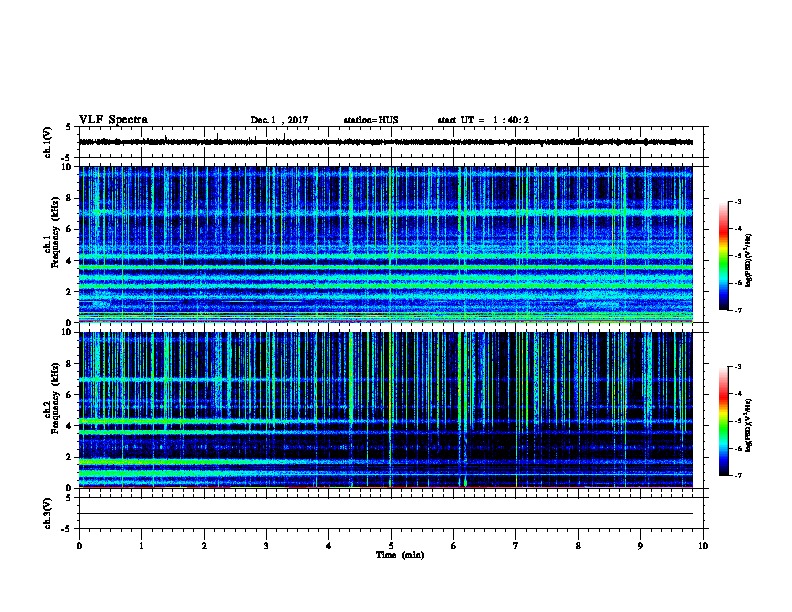Click the time axis tick label '2'
Screen dimensions: 792x612
204,546
